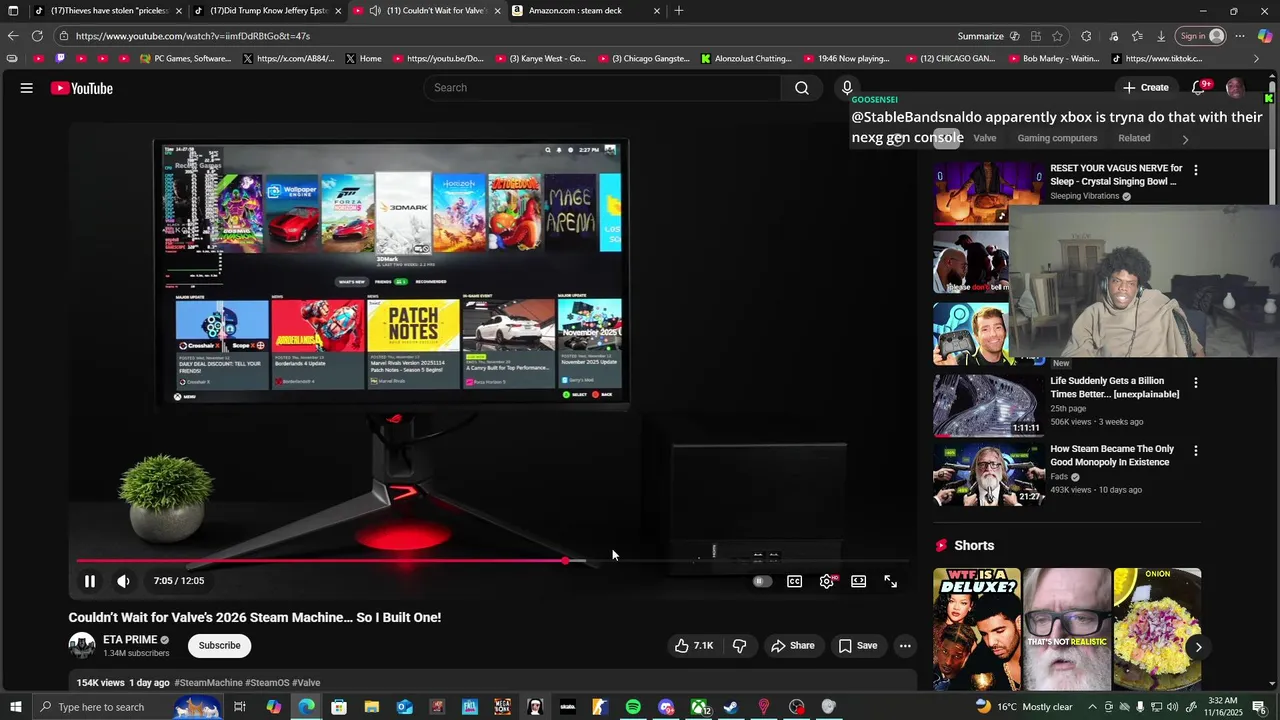
Task: Open PC Games, Software bookmark
Action: point(186,59)
